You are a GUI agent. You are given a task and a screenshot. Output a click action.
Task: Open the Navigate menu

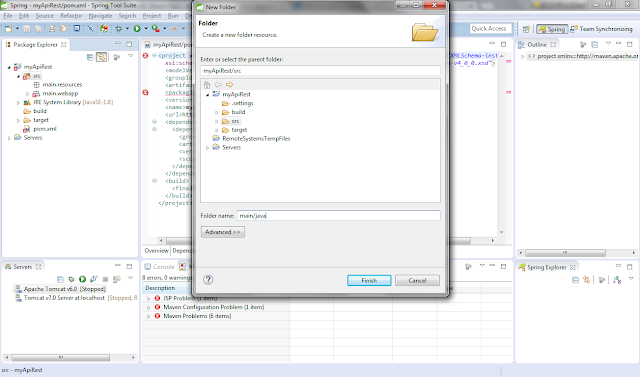click(100, 16)
